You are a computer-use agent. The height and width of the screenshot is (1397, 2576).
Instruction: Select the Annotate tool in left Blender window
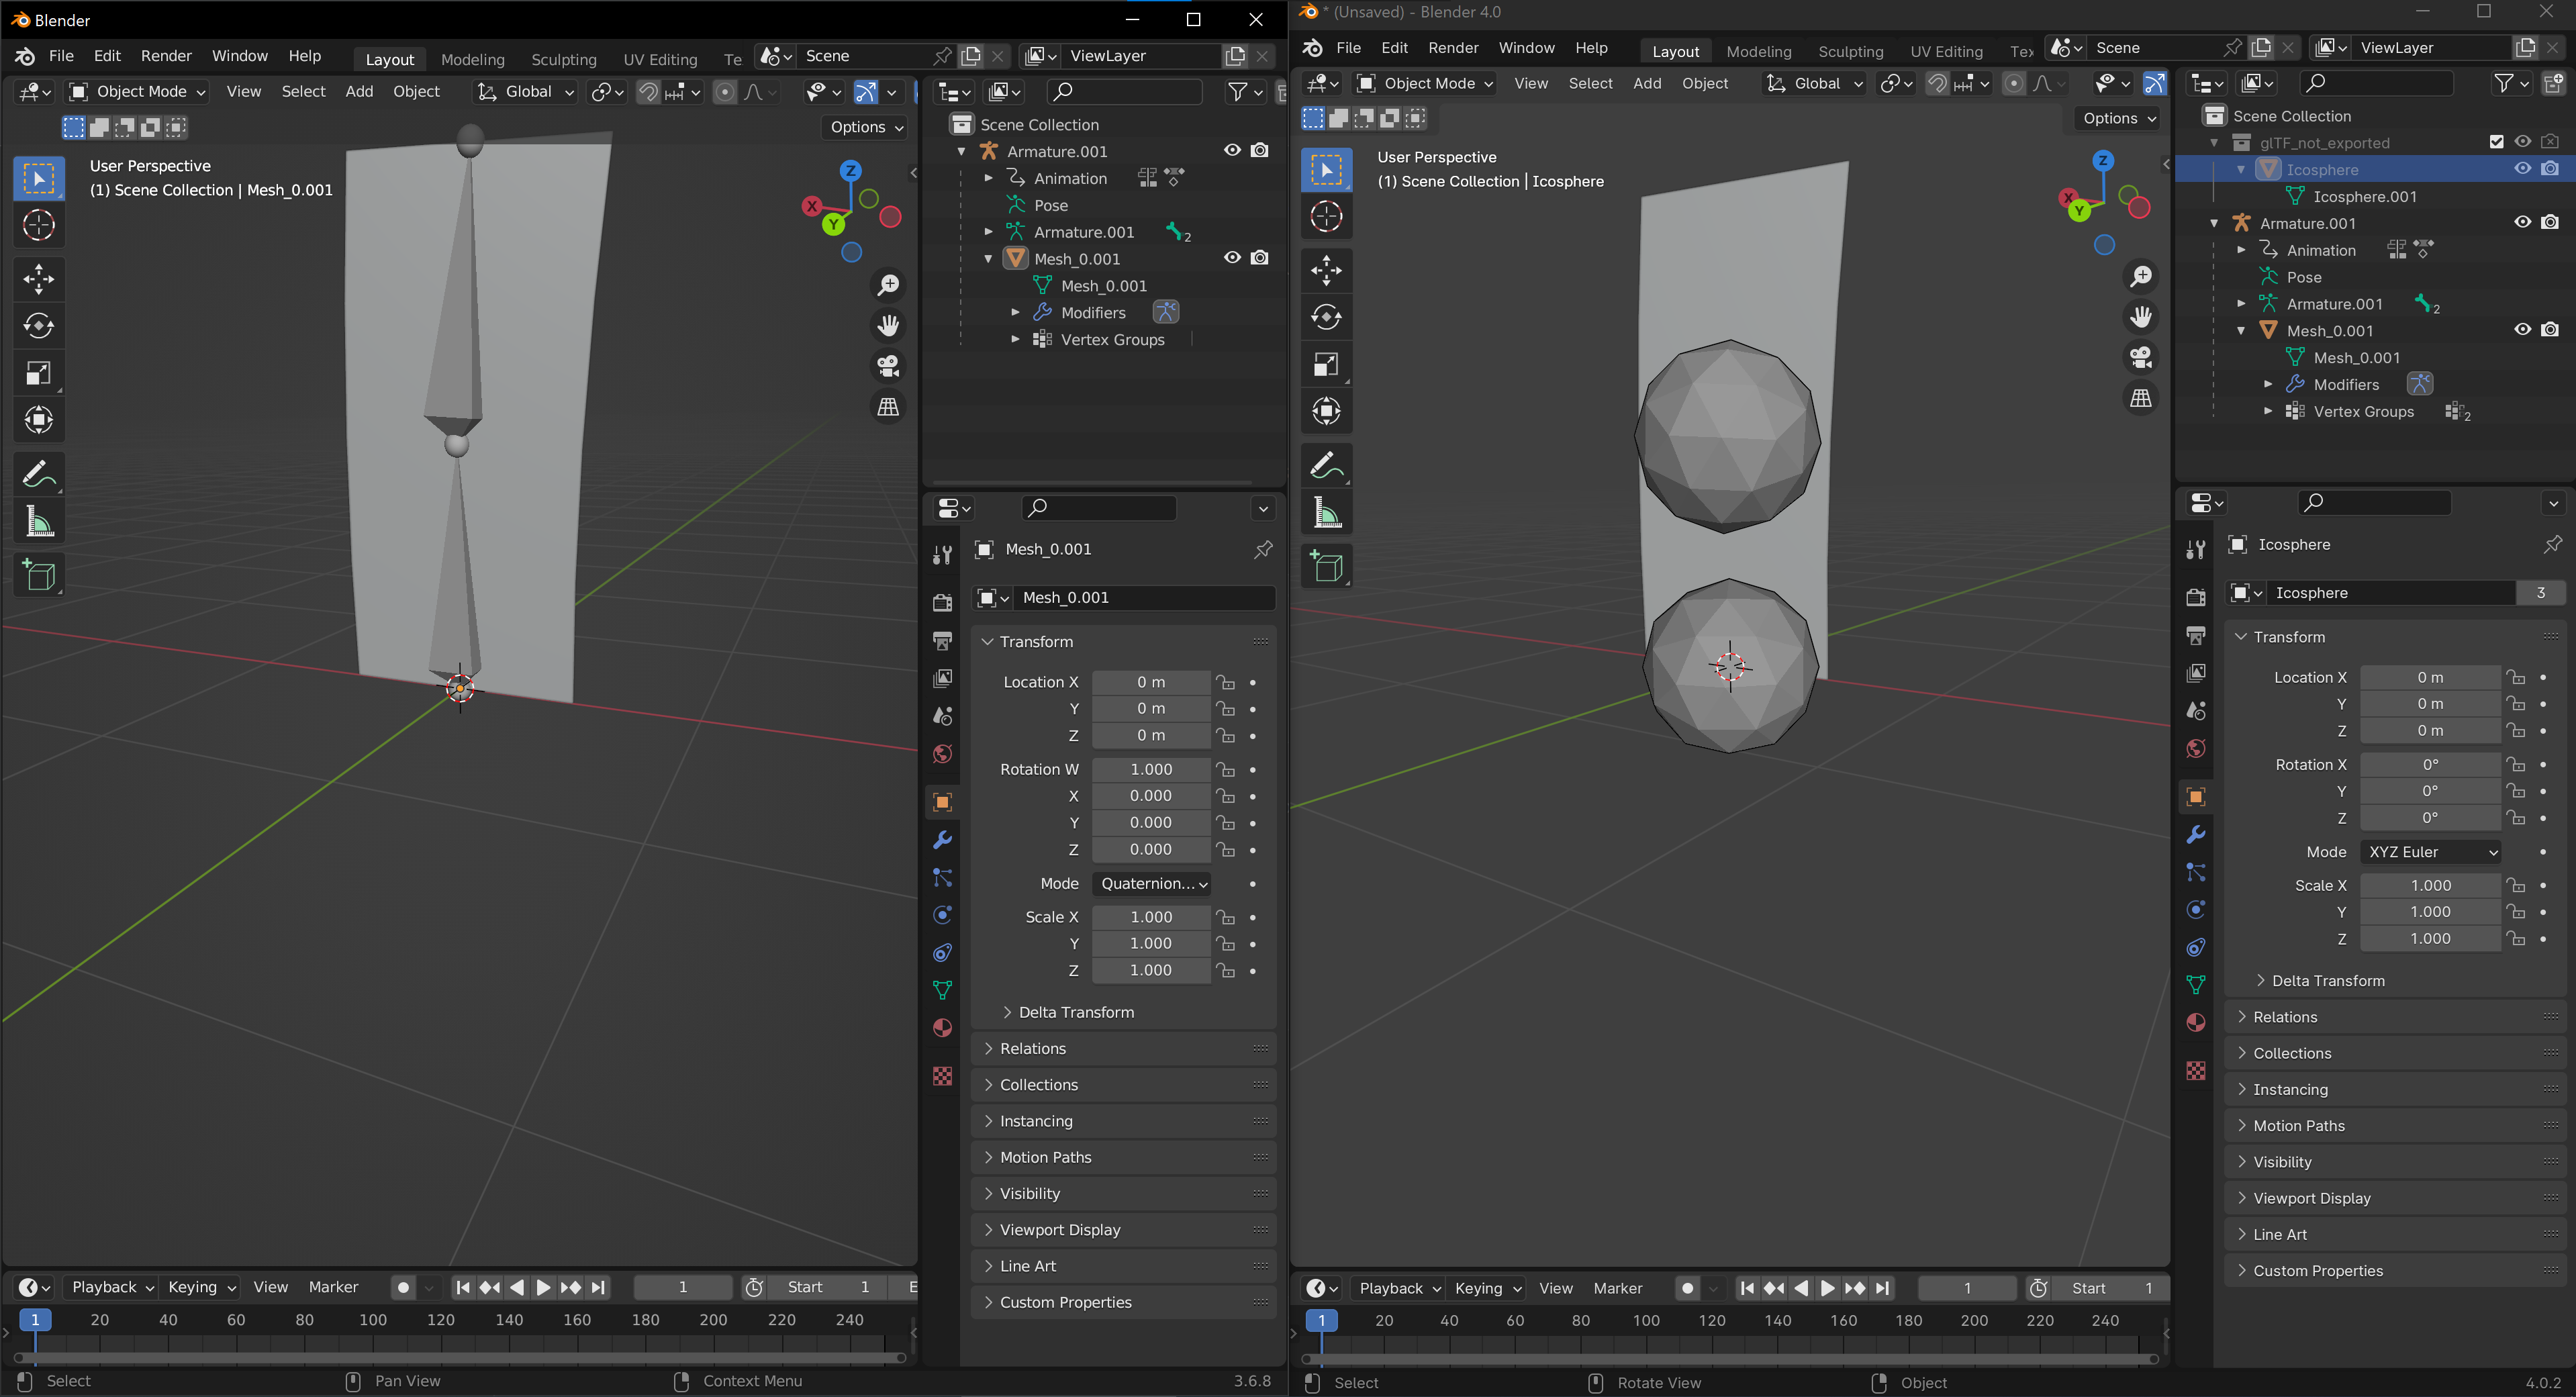(39, 474)
